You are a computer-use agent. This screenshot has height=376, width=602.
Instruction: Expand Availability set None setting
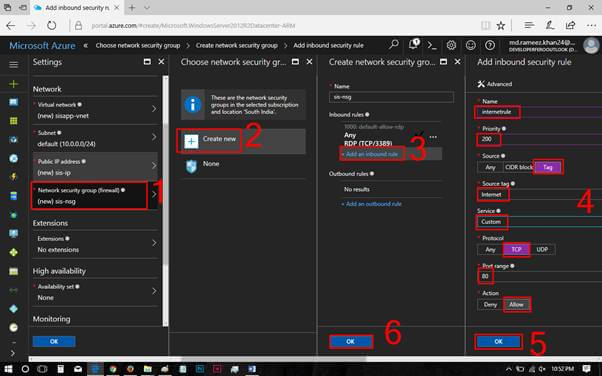click(95, 292)
